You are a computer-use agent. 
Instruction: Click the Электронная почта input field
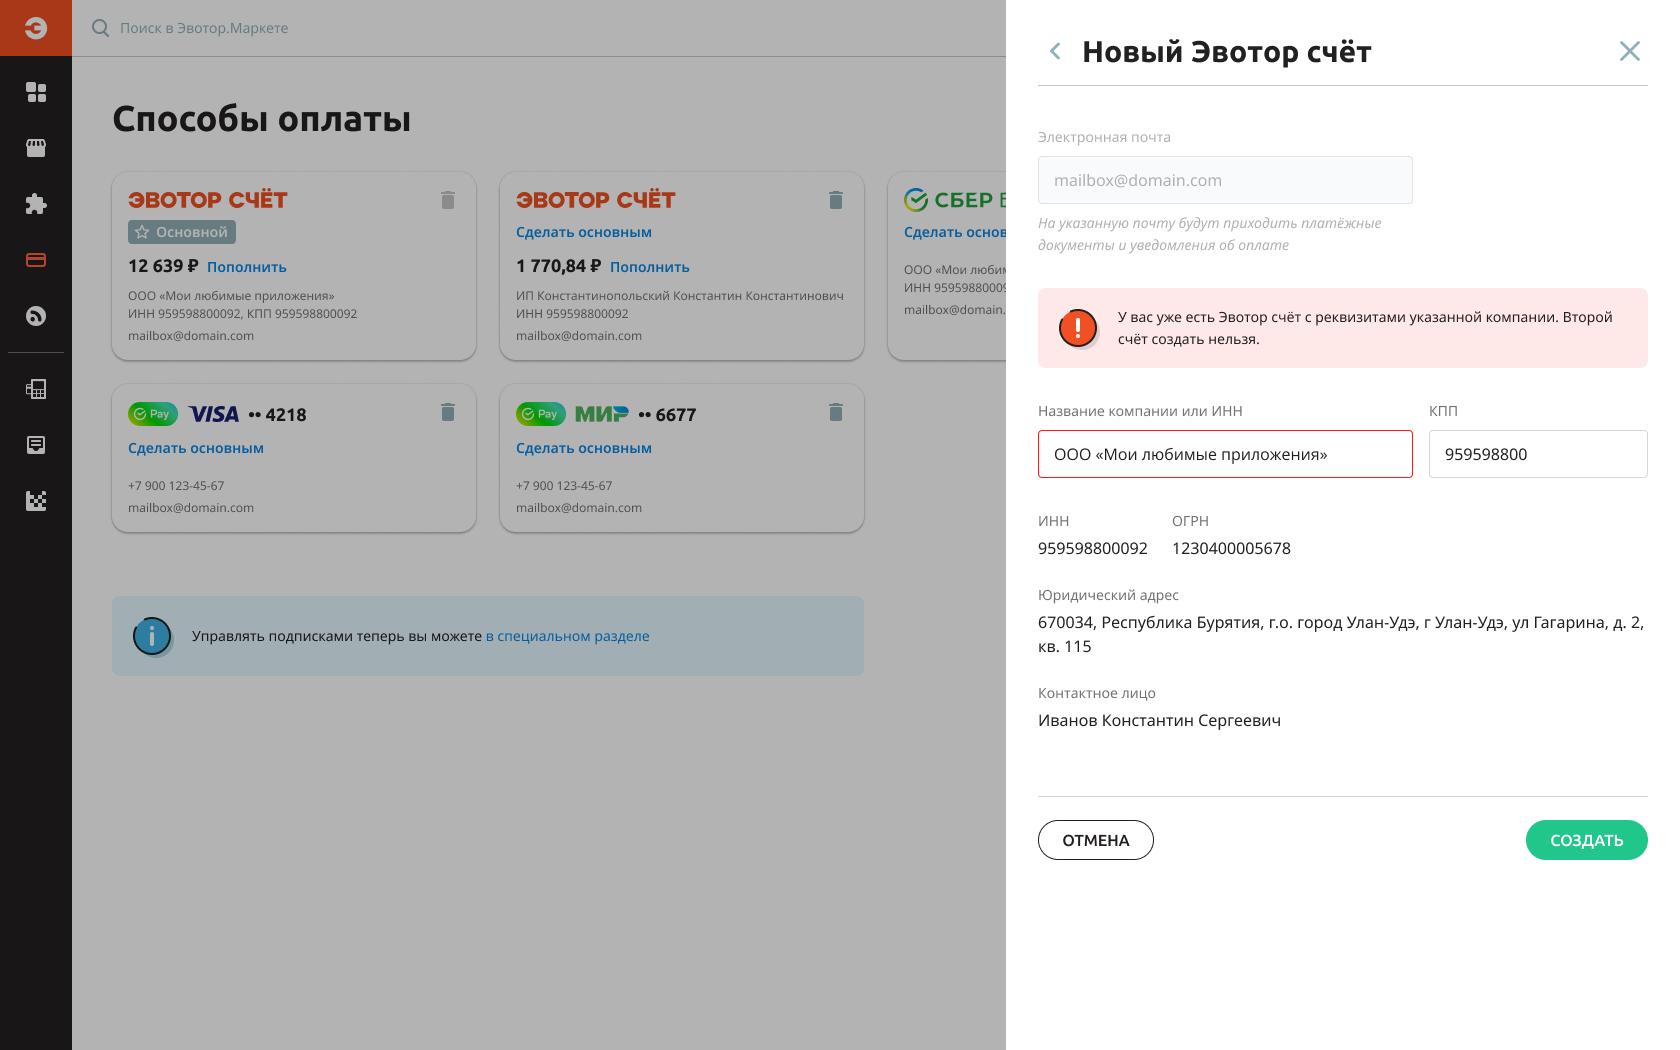tap(1225, 180)
